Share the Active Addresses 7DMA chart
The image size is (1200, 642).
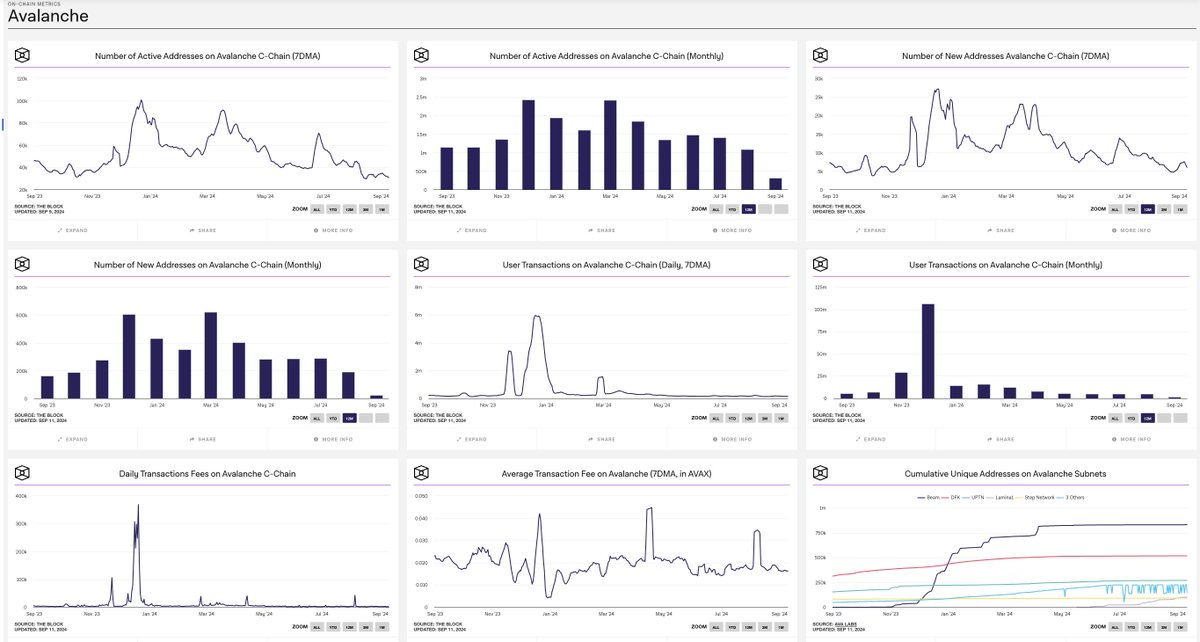point(204,230)
